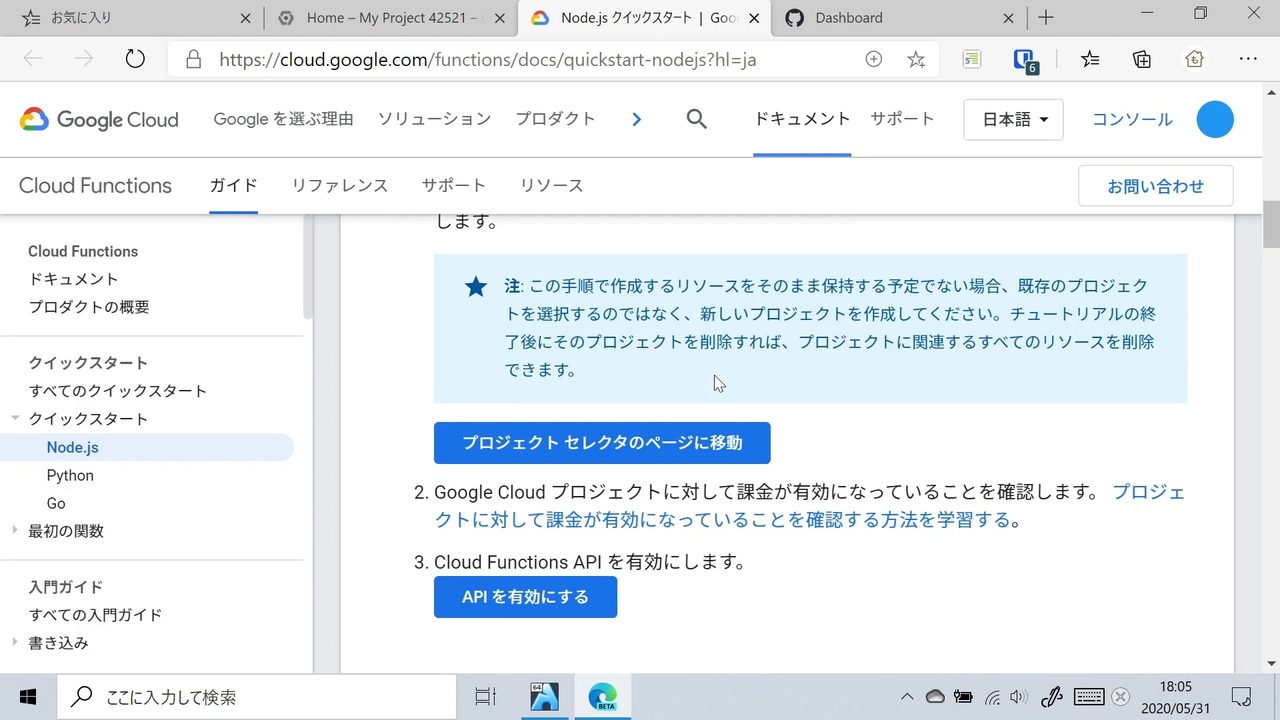Open the Edge Beta taskbar icon
This screenshot has height=720, width=1280.
coord(602,697)
